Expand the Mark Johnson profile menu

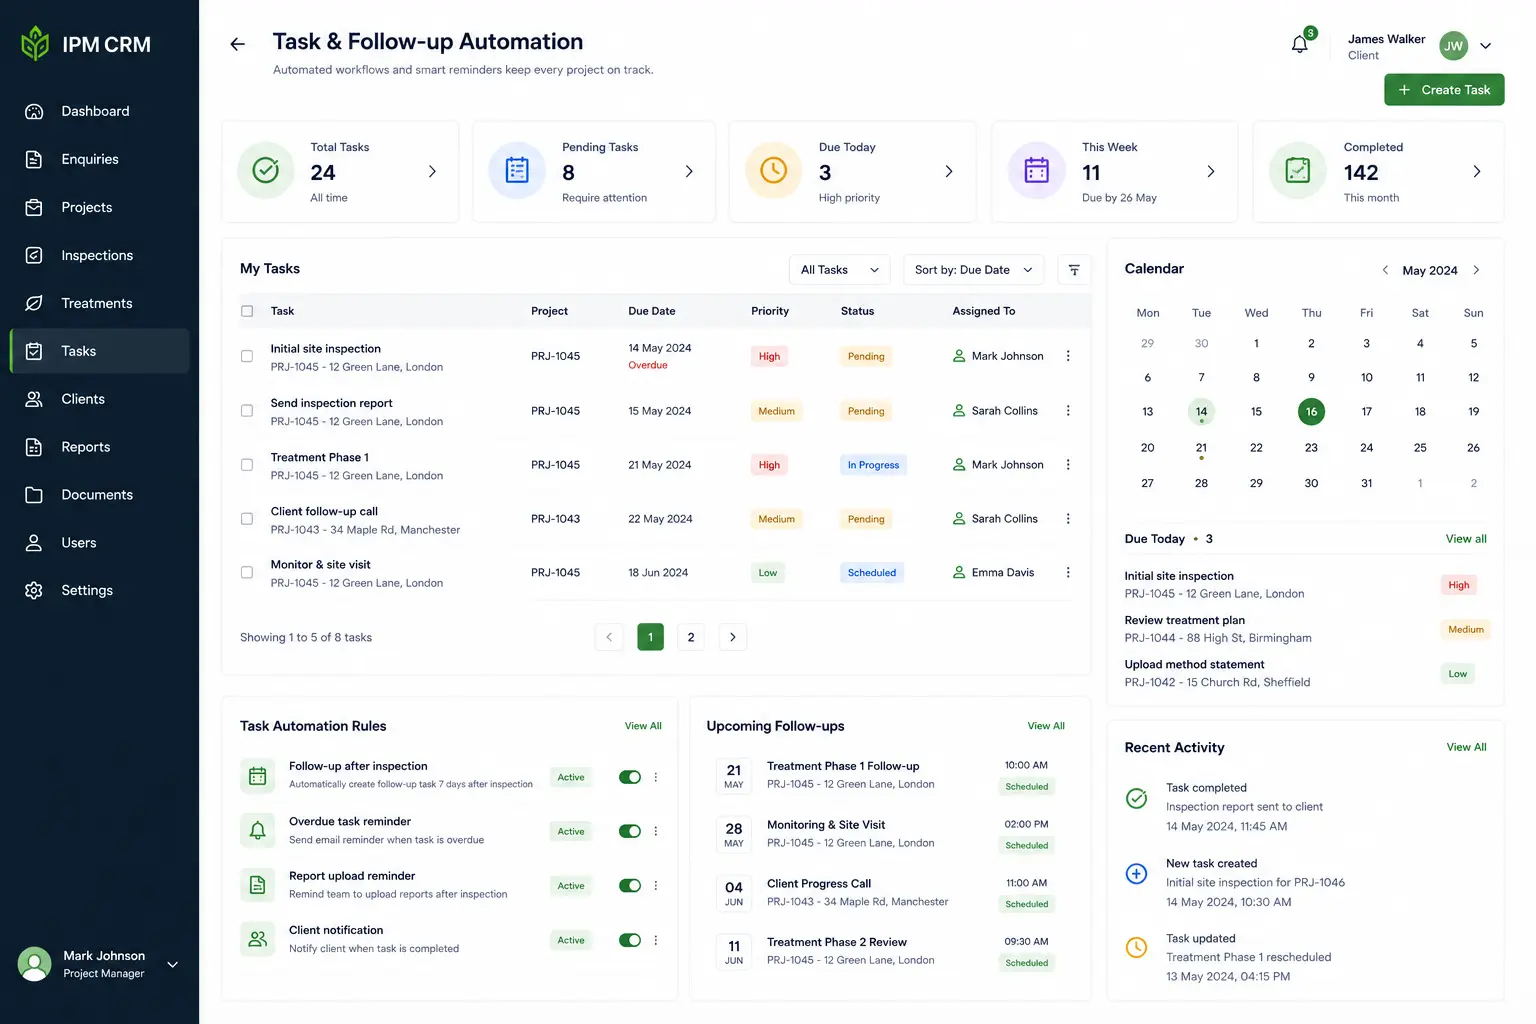pyautogui.click(x=172, y=965)
